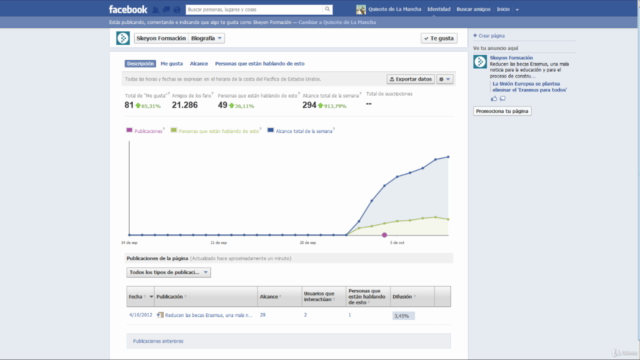
Task: Toggle Alcance total de la semana legend swatch
Action: coord(270,130)
